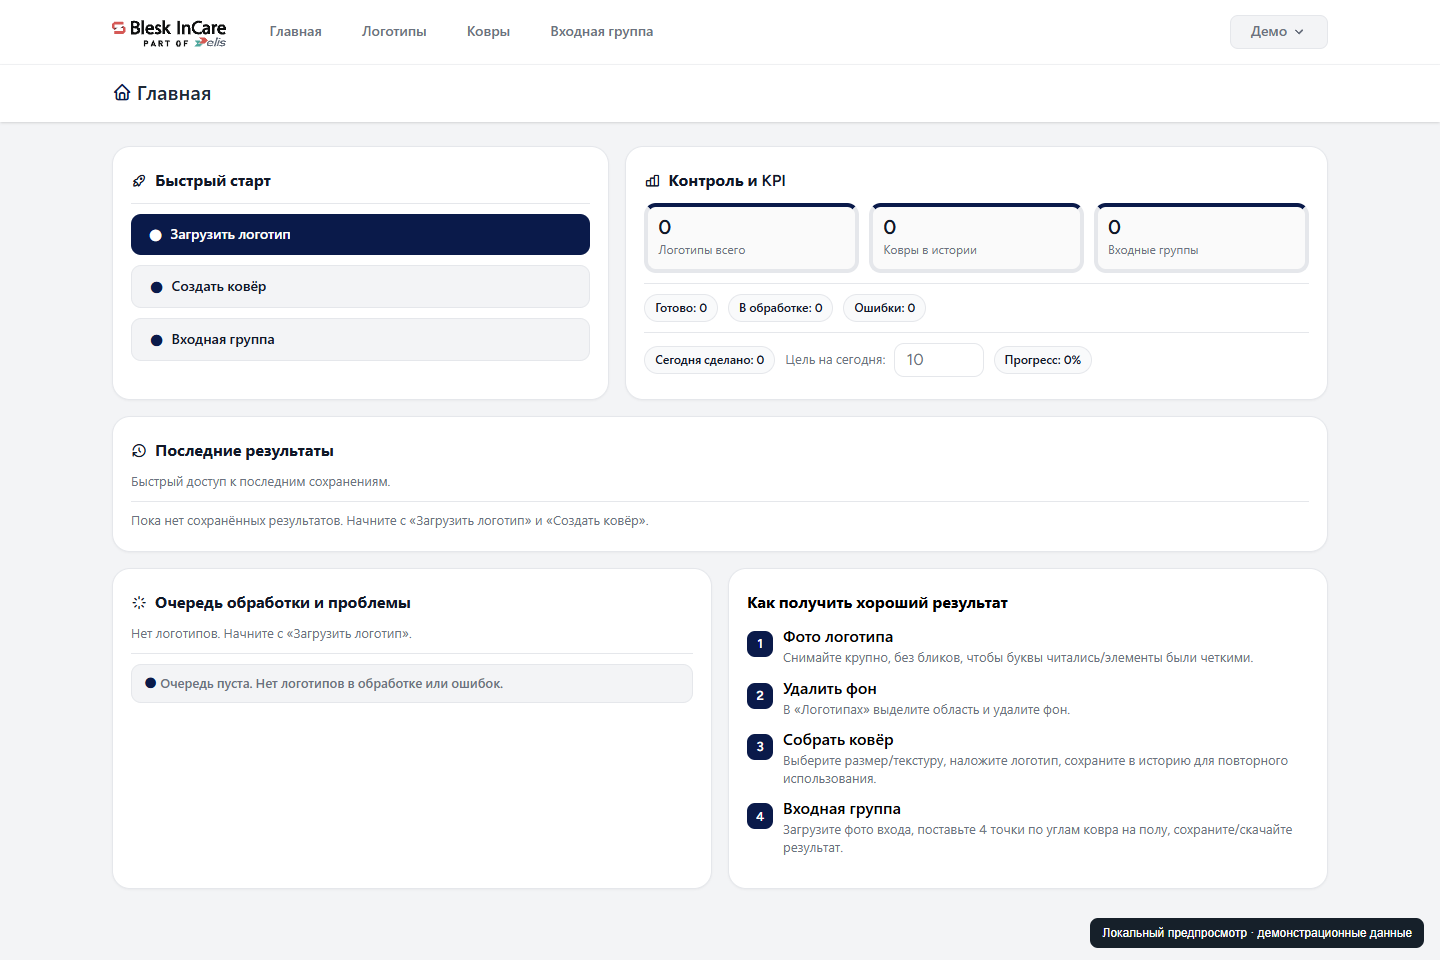Click the Очередь пуста notice row
1440x960 pixels.
tap(412, 684)
